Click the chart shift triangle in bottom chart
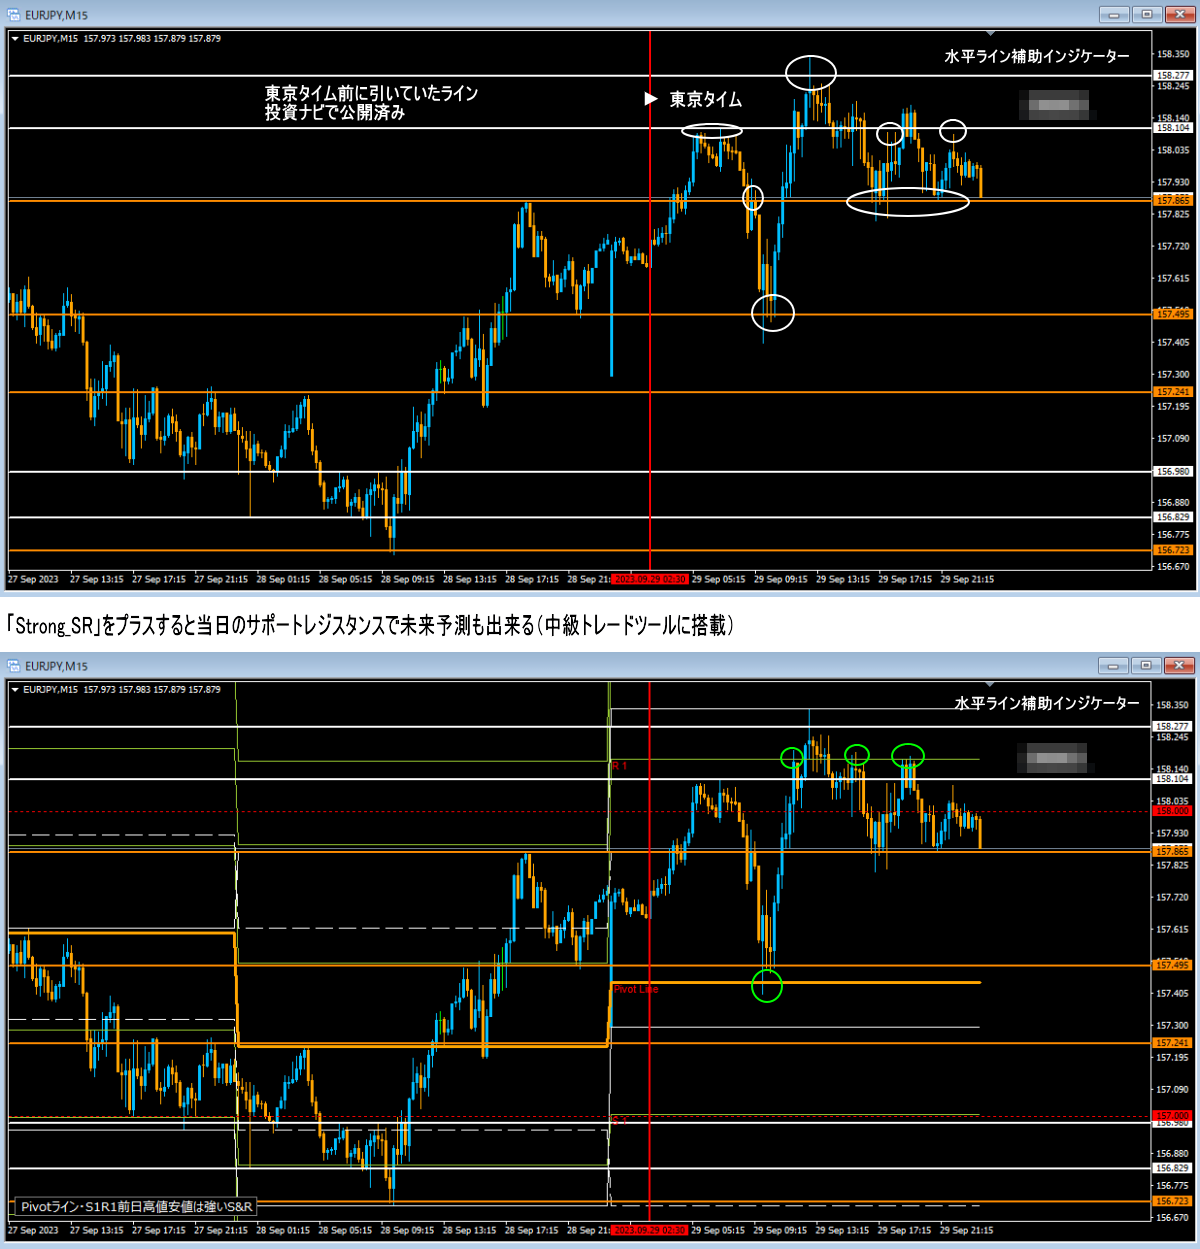The height and width of the screenshot is (1249, 1200). click(x=991, y=685)
